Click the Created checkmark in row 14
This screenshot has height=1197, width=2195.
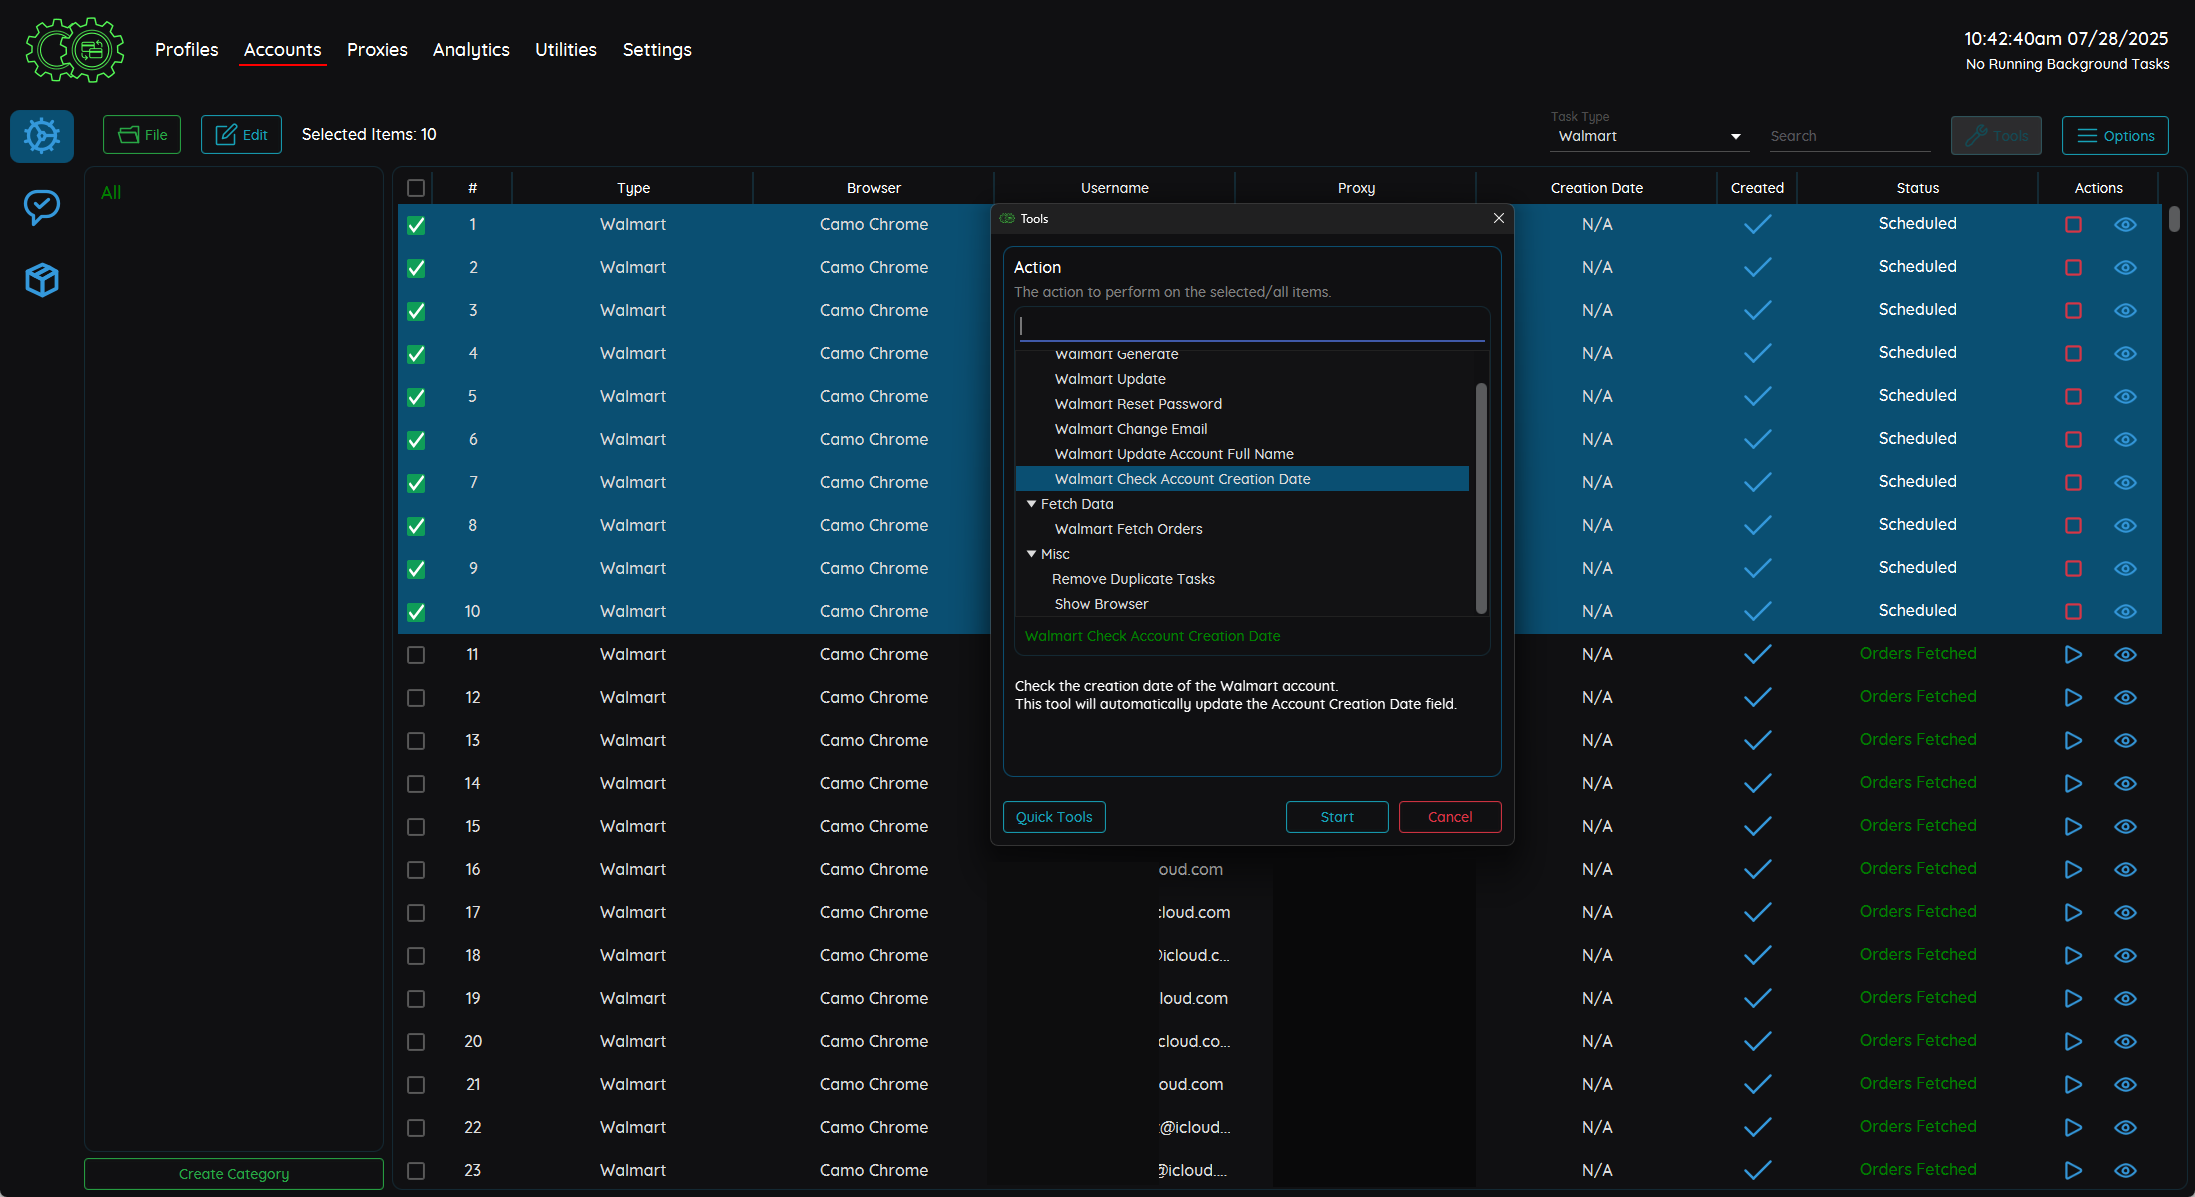pos(1757,784)
